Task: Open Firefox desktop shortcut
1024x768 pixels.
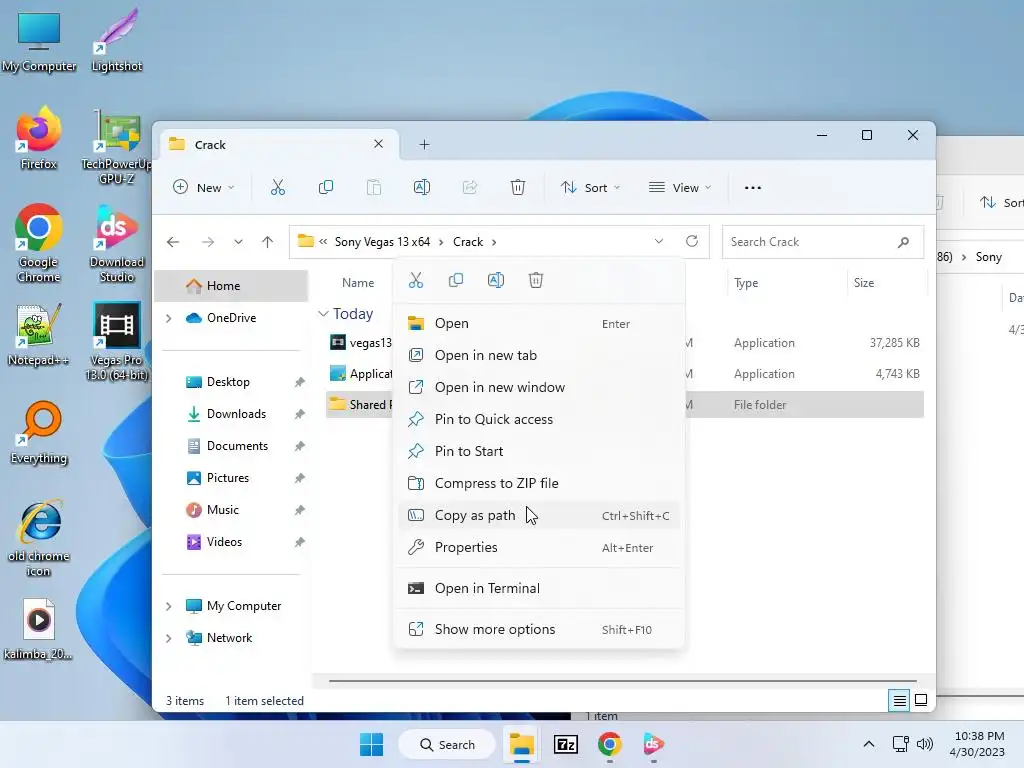Action: 39,139
